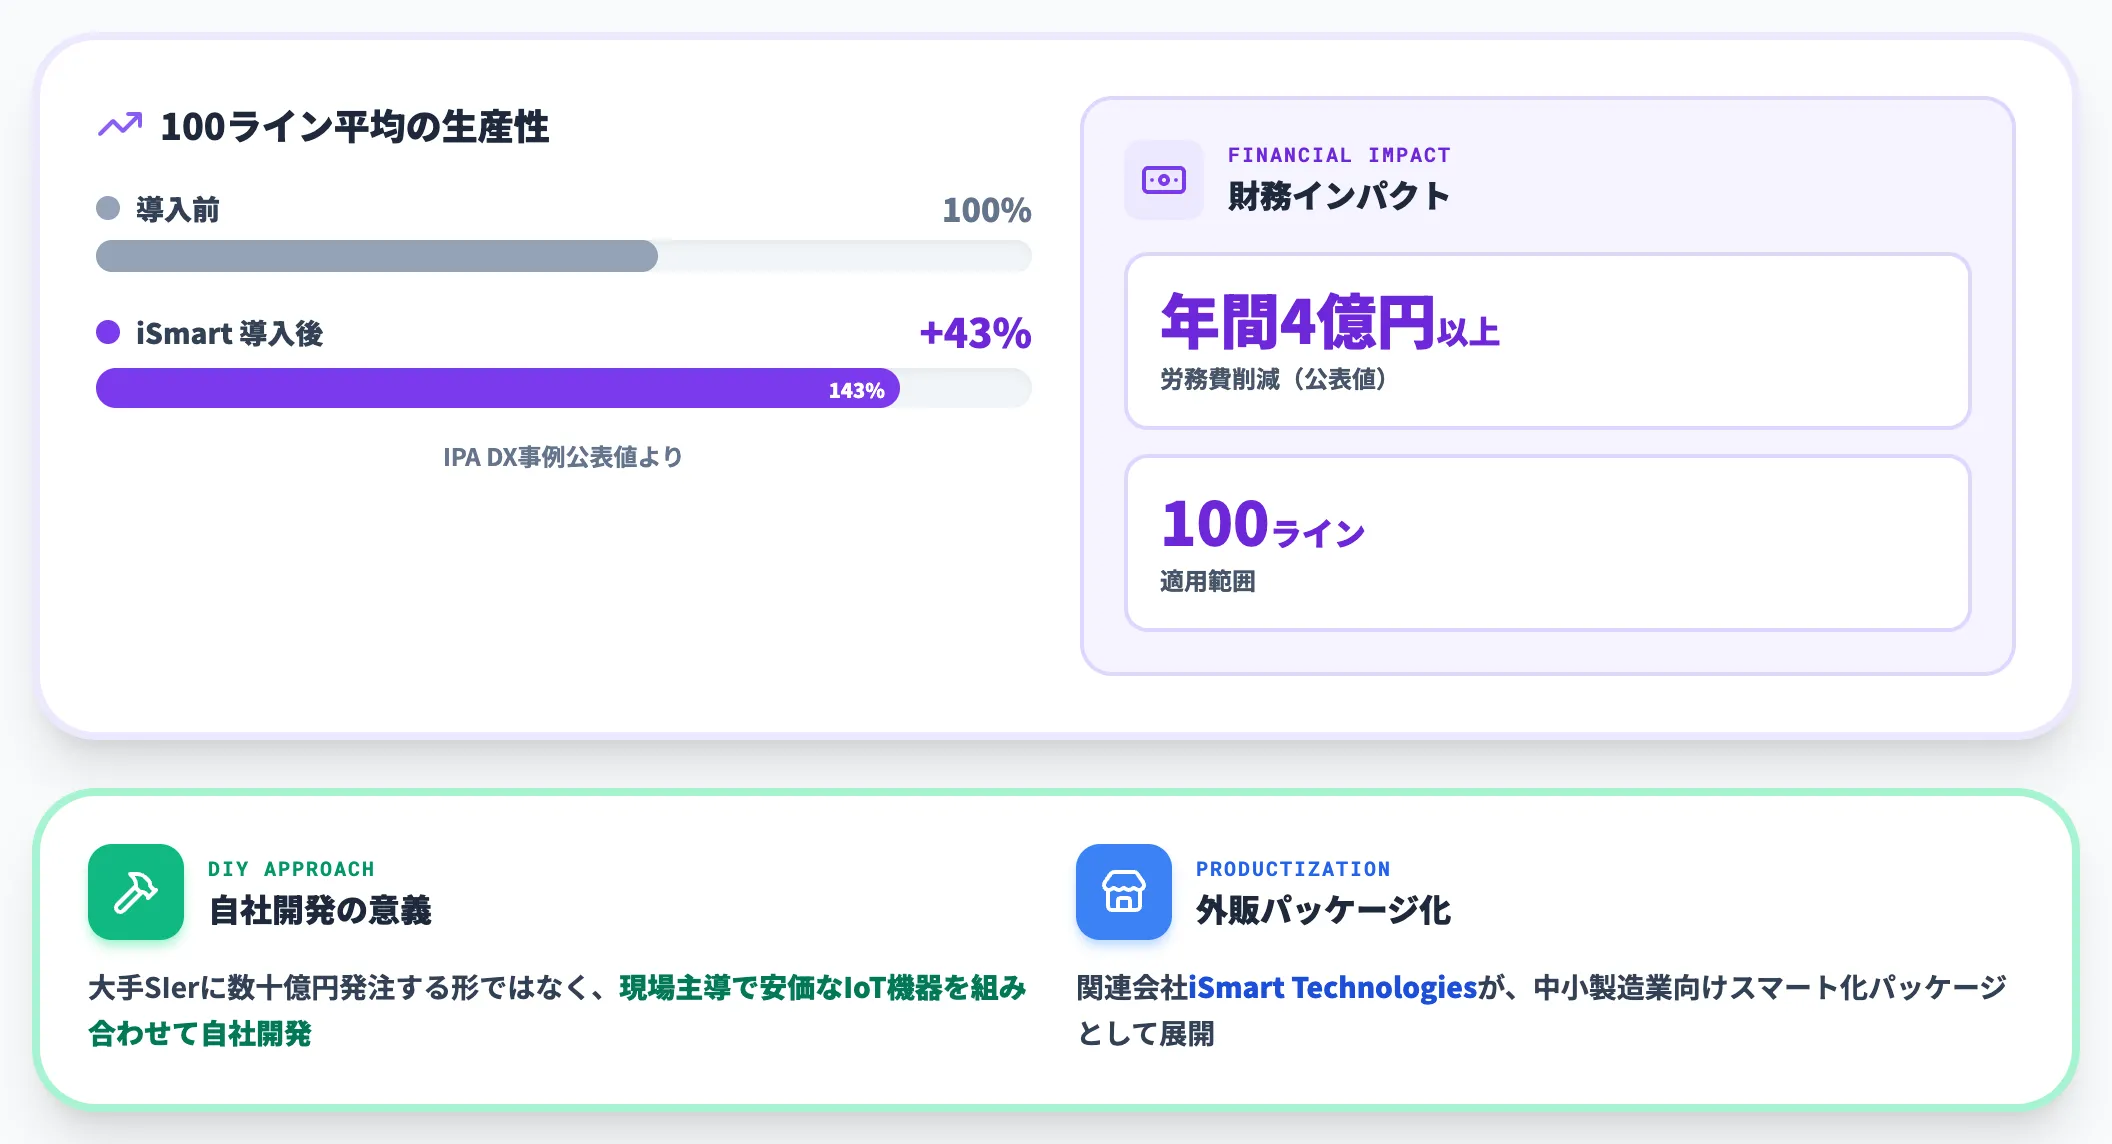Click the として展開 line in the productization text

coord(1146,1034)
